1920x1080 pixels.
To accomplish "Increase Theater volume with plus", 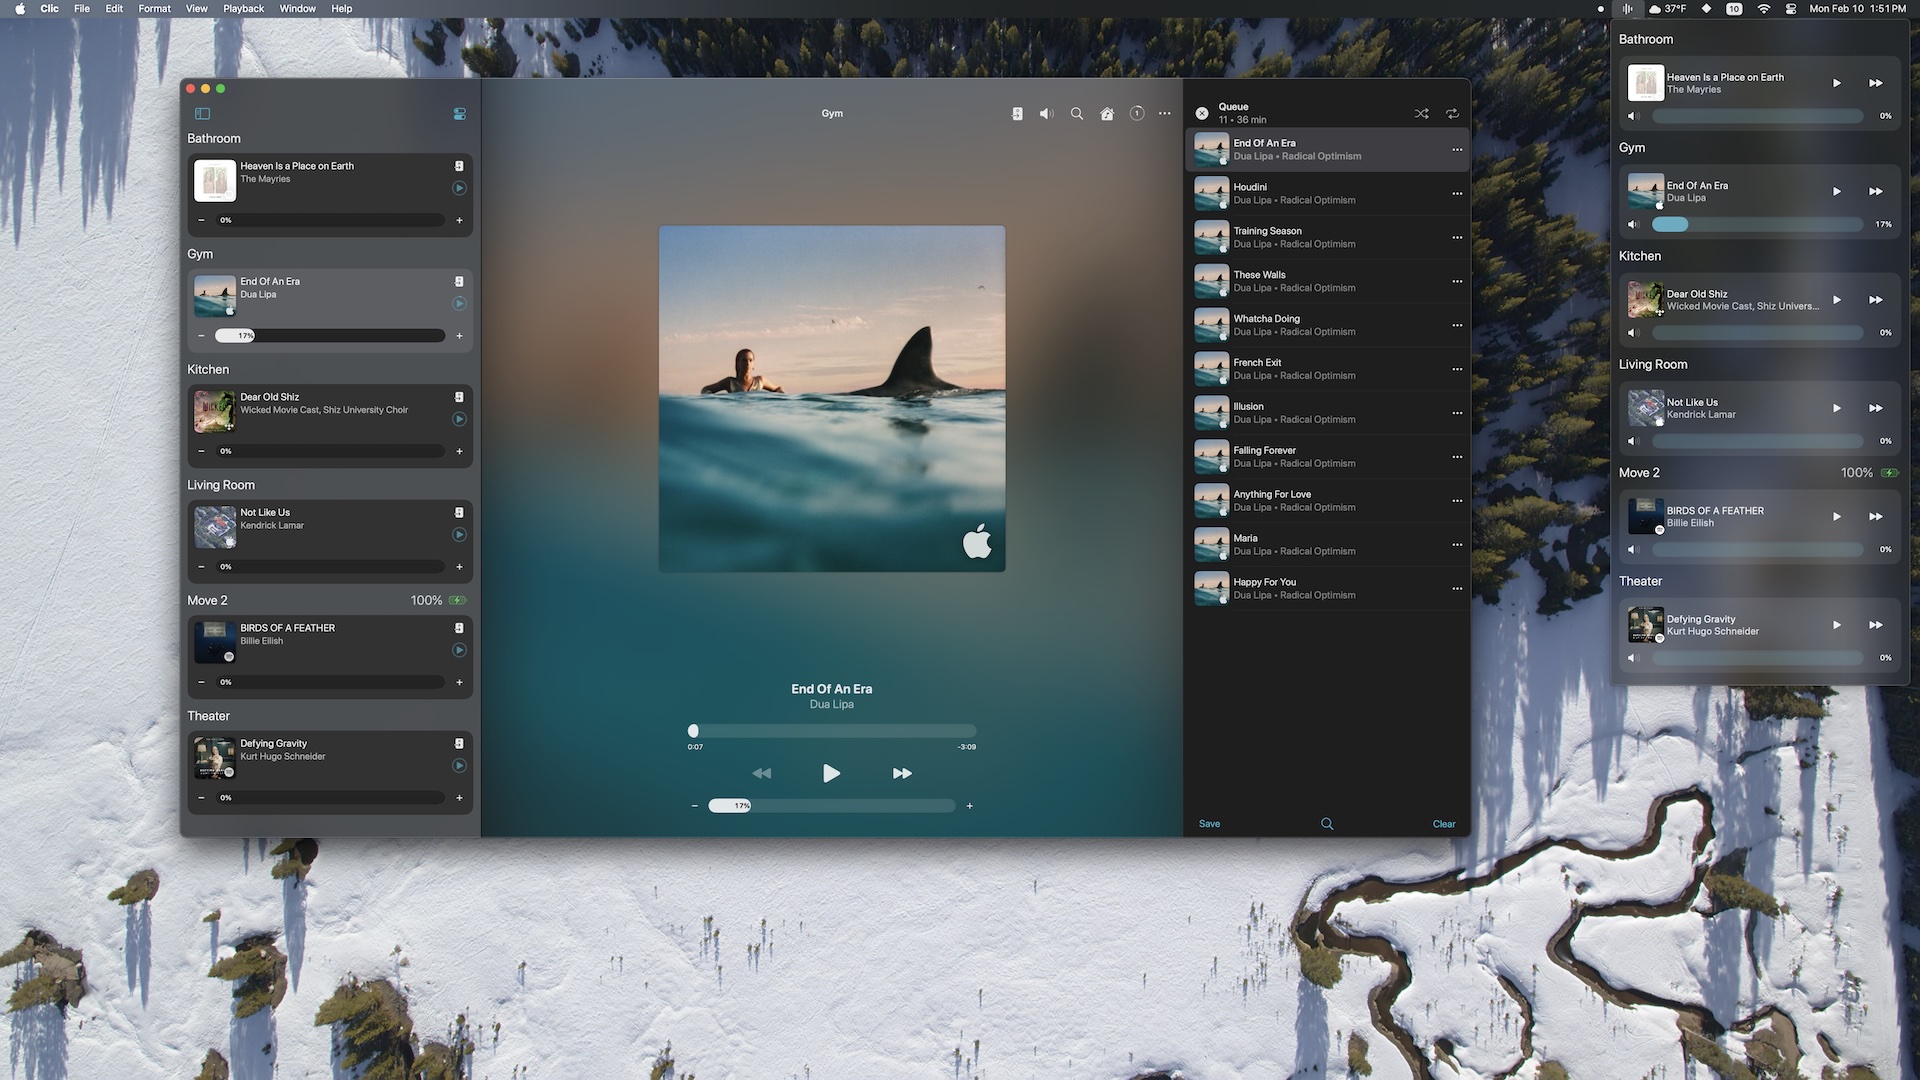I will pos(459,798).
